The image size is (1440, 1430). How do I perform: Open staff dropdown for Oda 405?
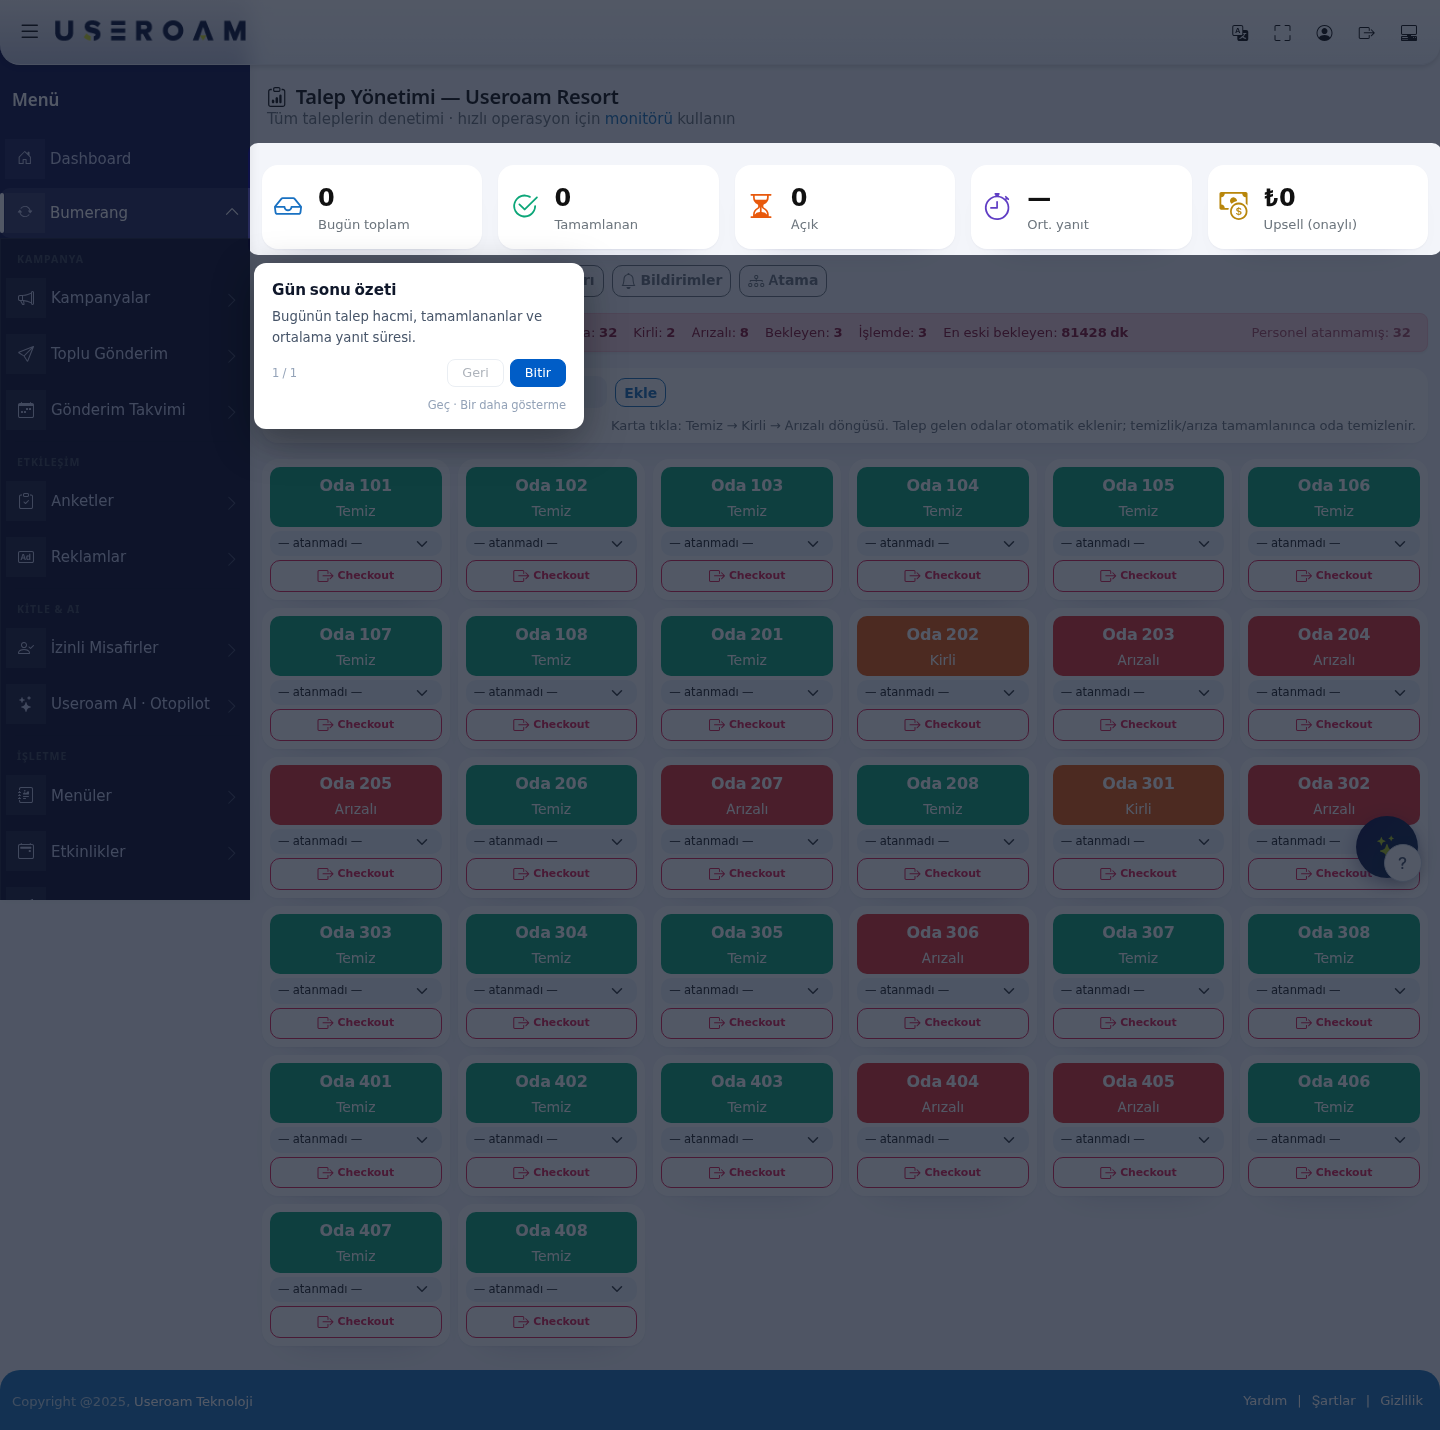pos(1138,1139)
